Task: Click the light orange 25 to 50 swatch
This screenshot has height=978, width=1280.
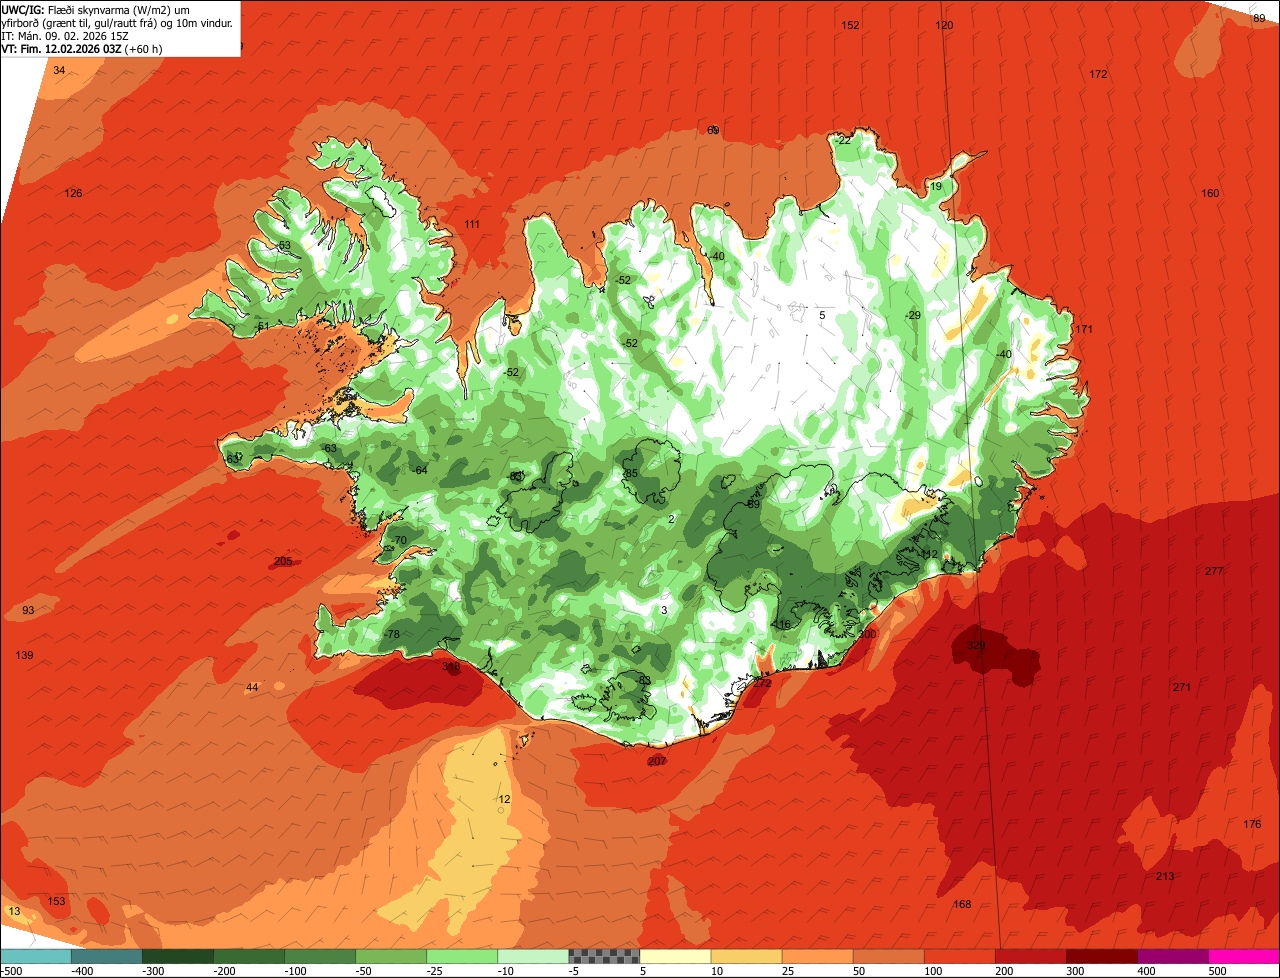Action: [817, 955]
